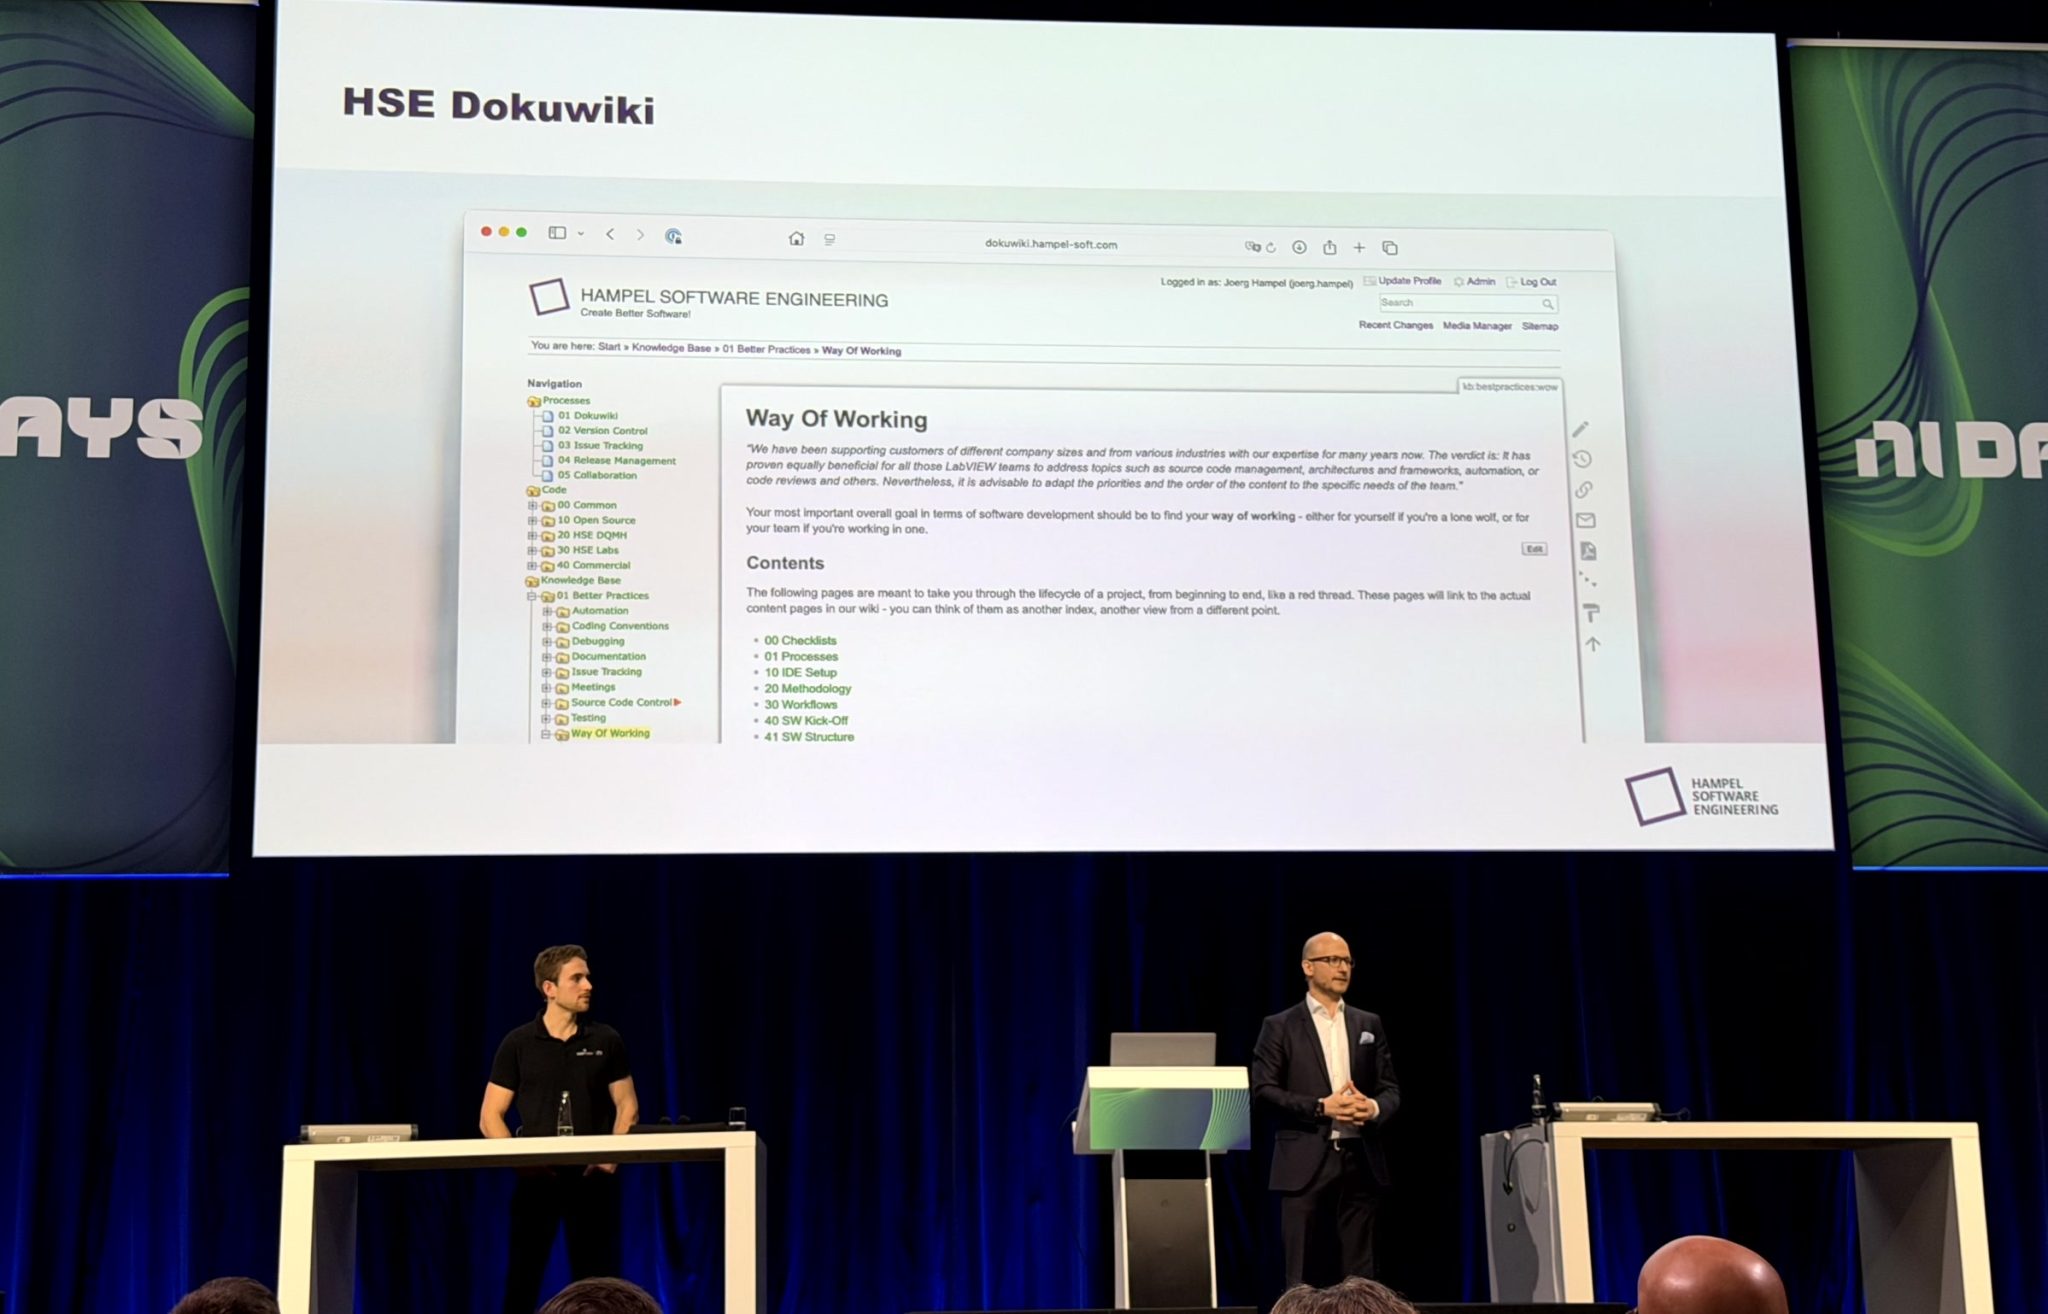Click the paint roller icon in page tools
2048x1314 pixels.
1591,612
